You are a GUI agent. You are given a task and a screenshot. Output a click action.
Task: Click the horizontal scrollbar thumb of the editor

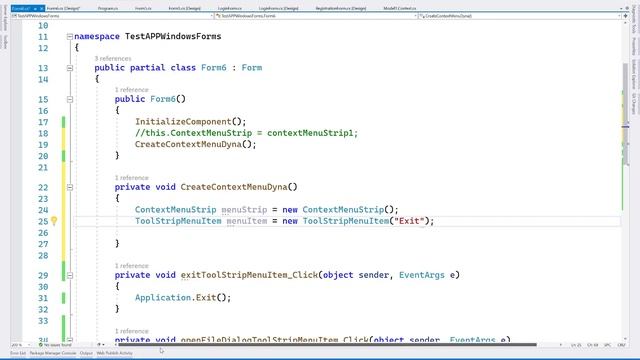pos(327,345)
